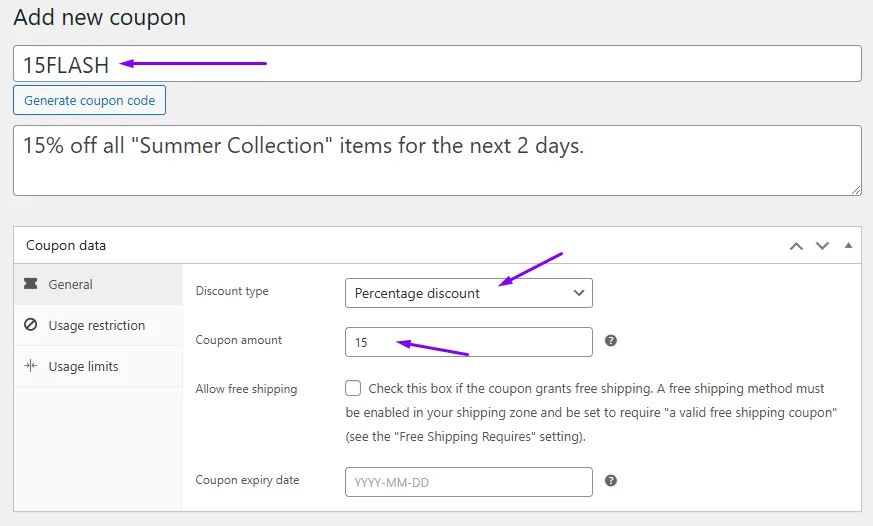
Task: Click the Coupon data panel heading
Action: [x=66, y=245]
